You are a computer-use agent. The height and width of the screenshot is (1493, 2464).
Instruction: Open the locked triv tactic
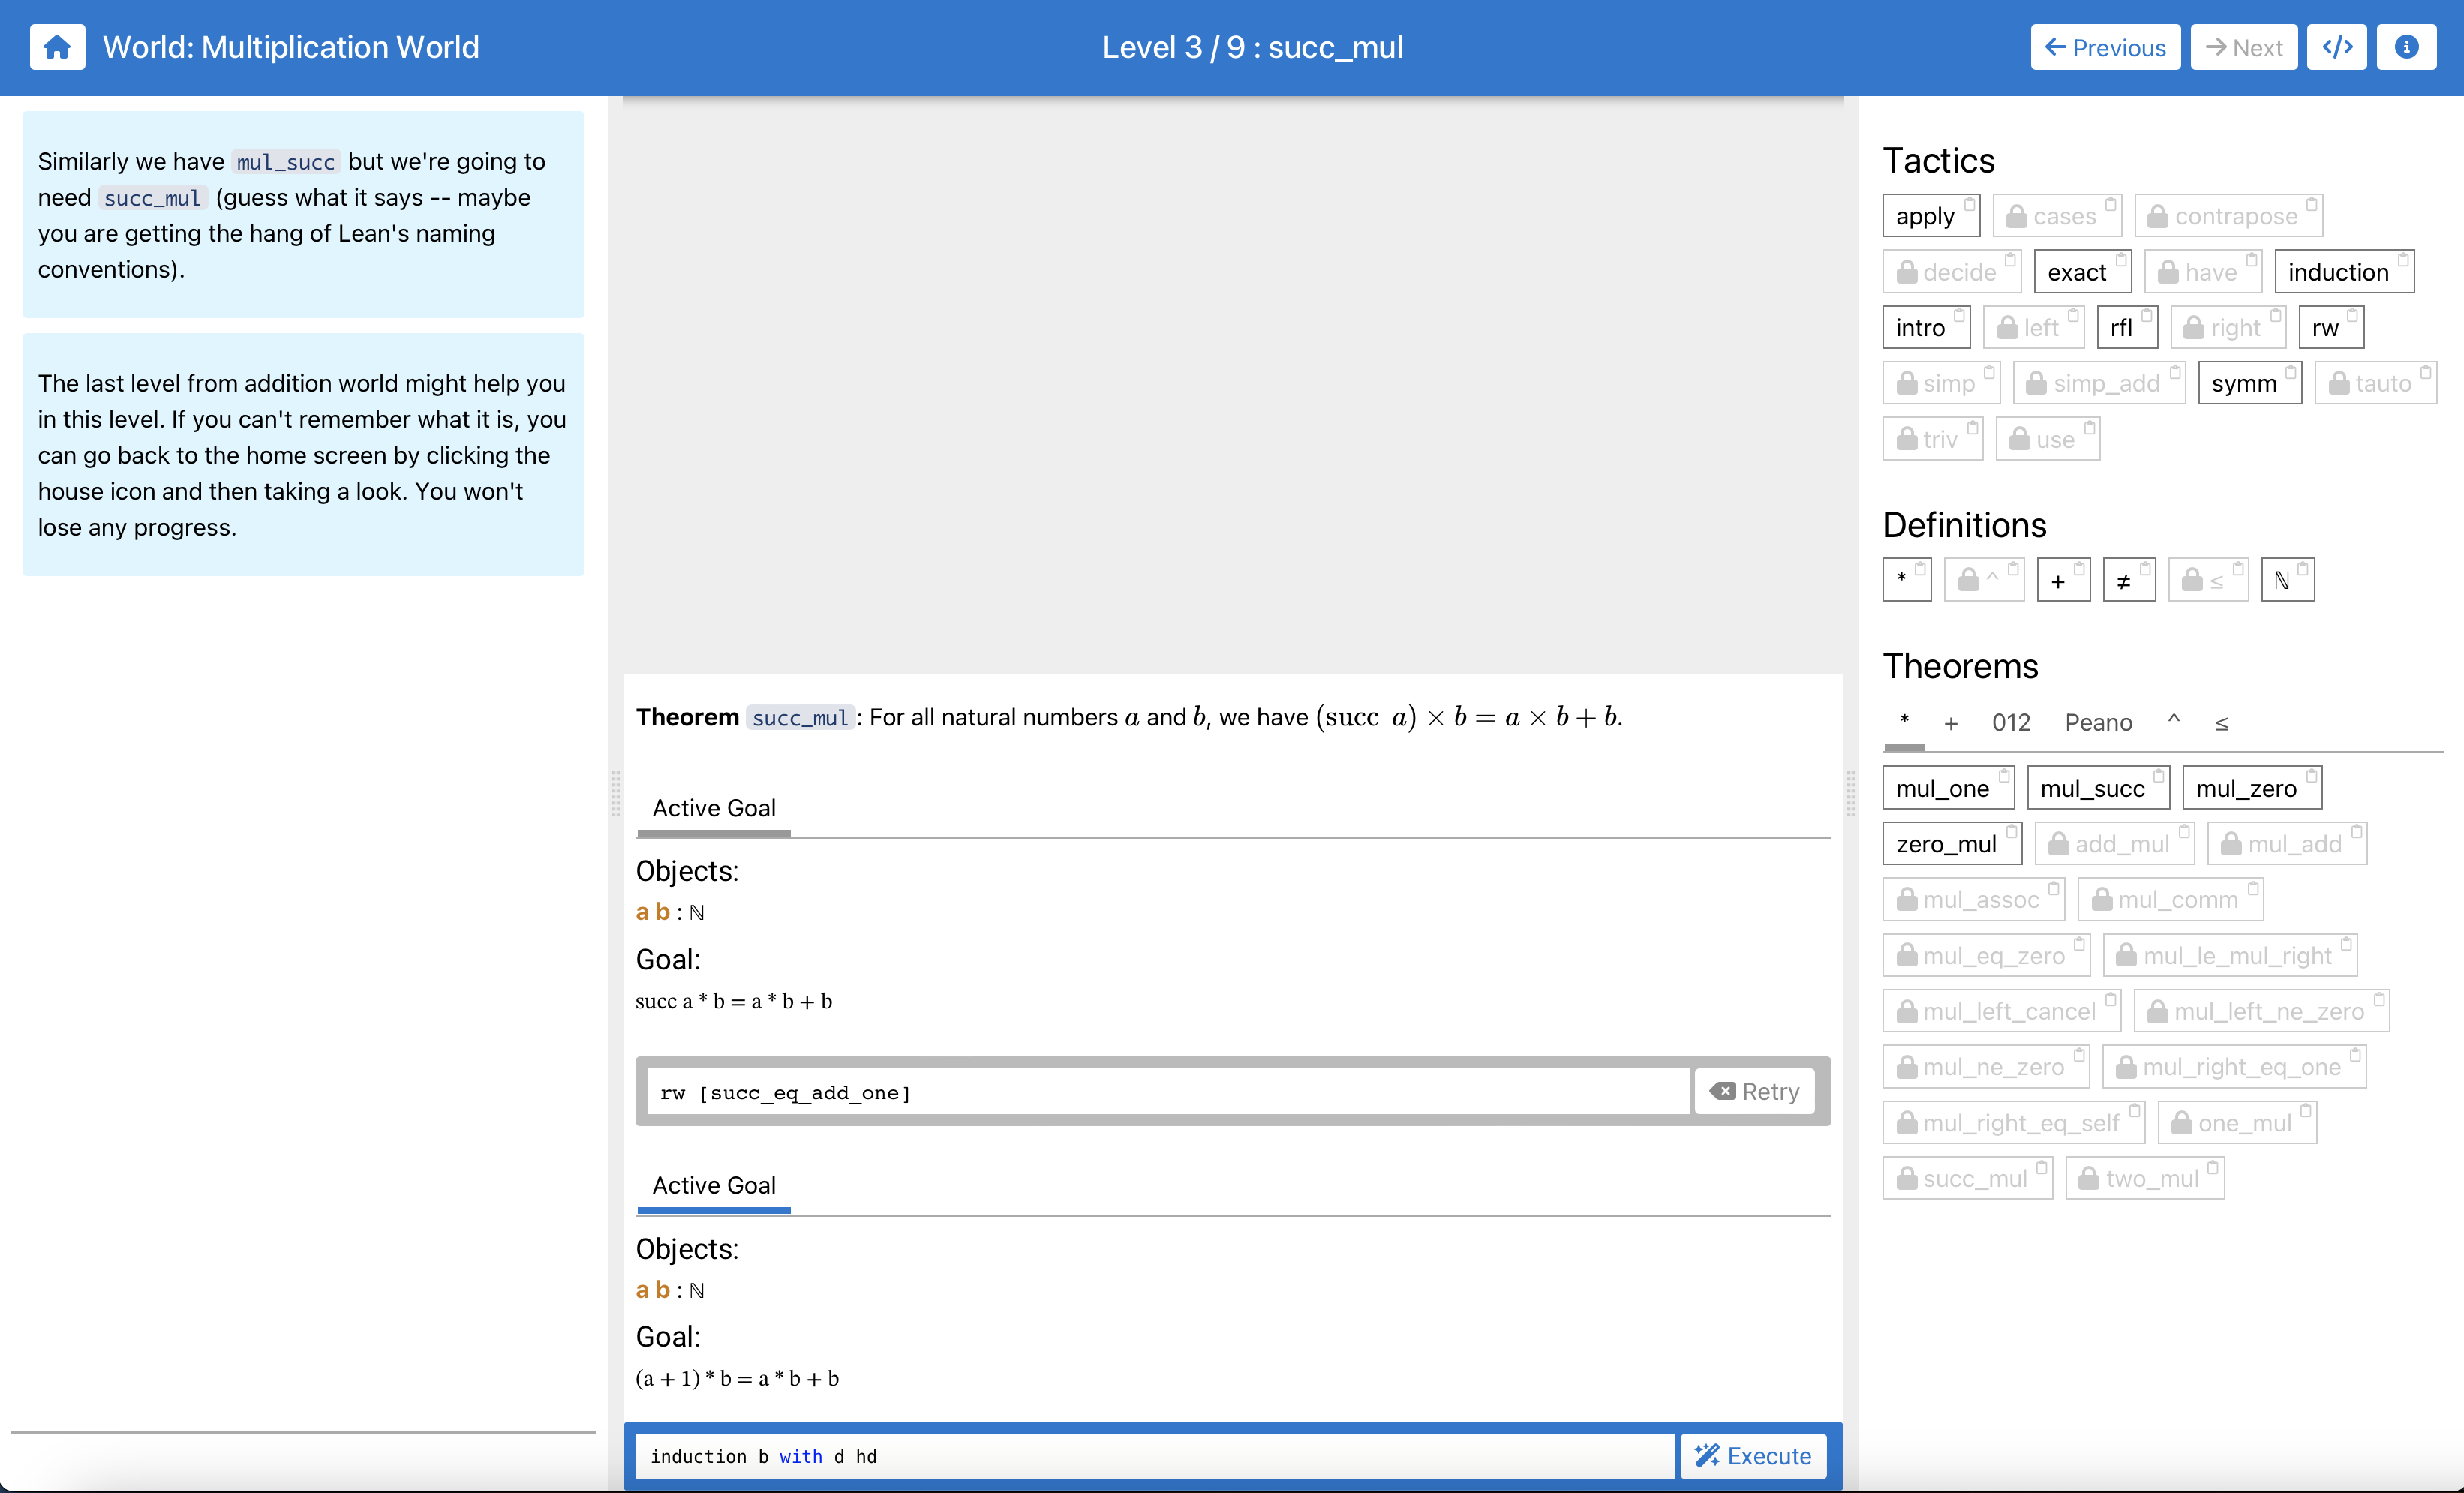1932,438
